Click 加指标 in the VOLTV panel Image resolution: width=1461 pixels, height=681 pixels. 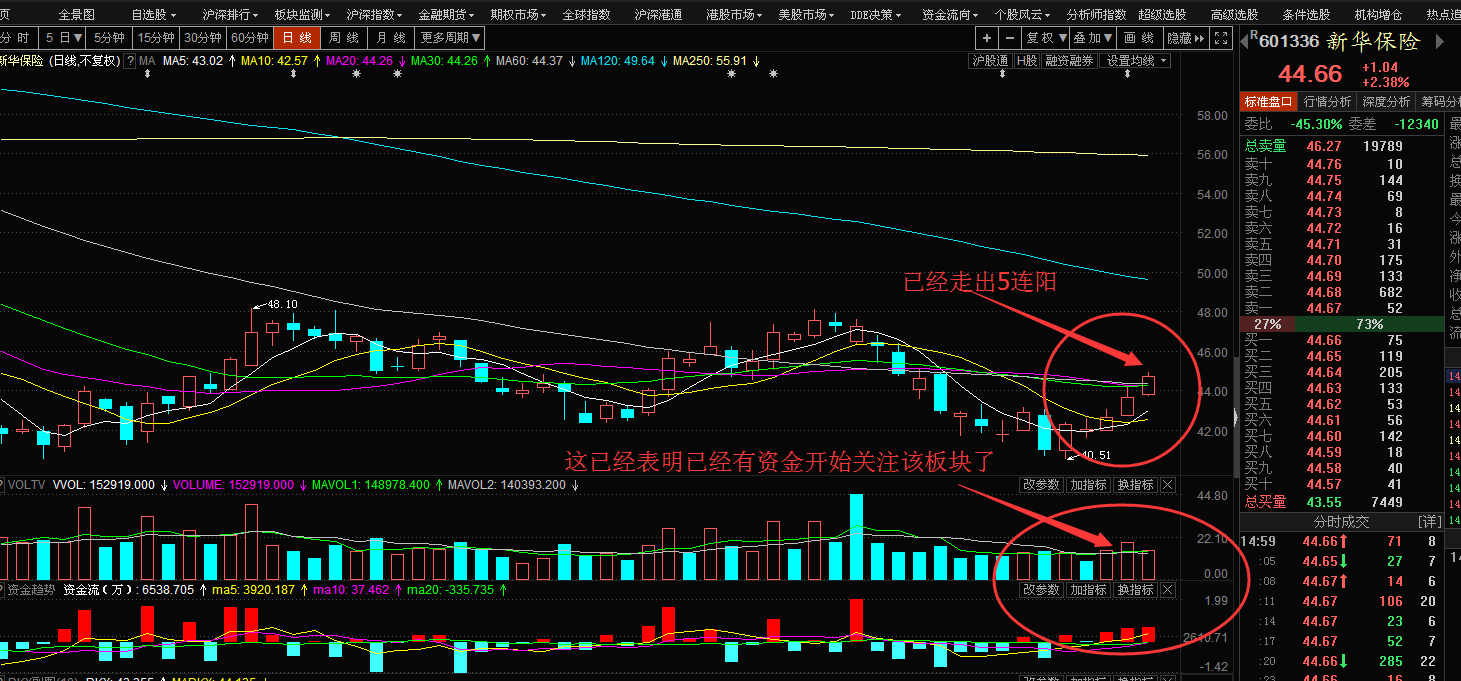pos(1087,485)
